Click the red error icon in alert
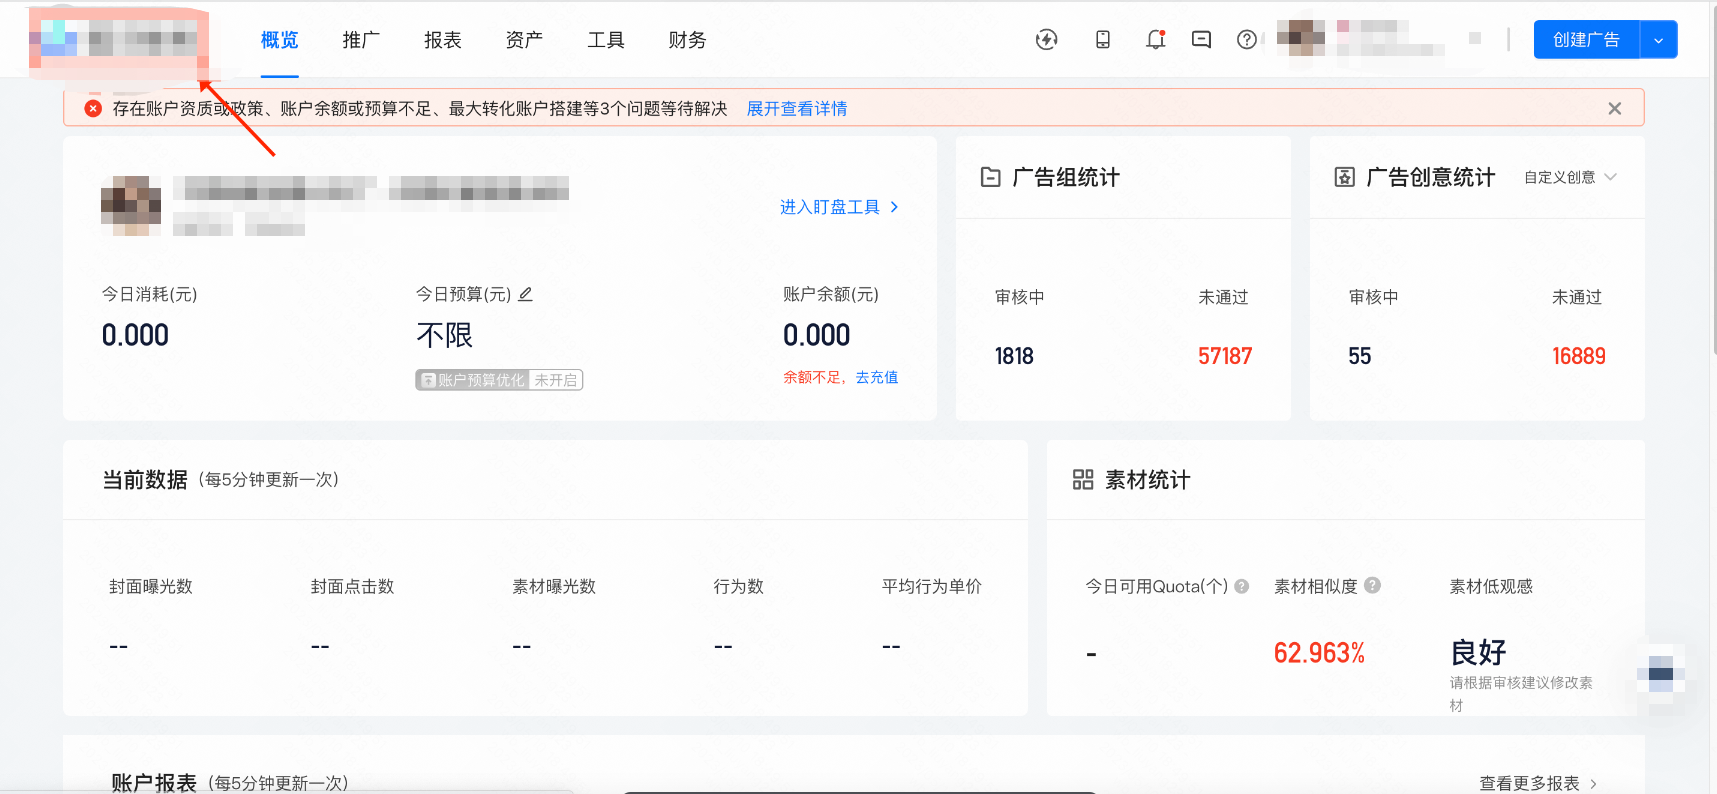This screenshot has height=794, width=1717. pyautogui.click(x=93, y=108)
